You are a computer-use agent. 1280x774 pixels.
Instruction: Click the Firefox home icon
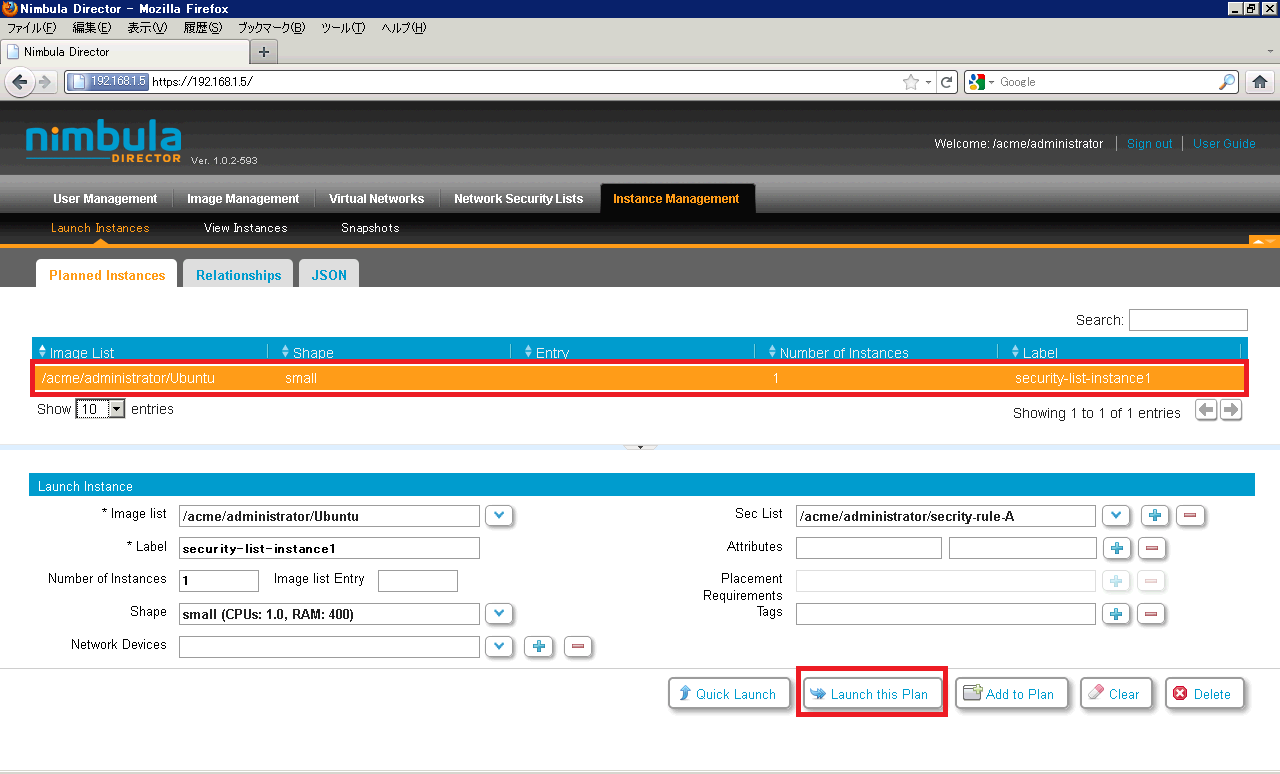tap(1260, 82)
